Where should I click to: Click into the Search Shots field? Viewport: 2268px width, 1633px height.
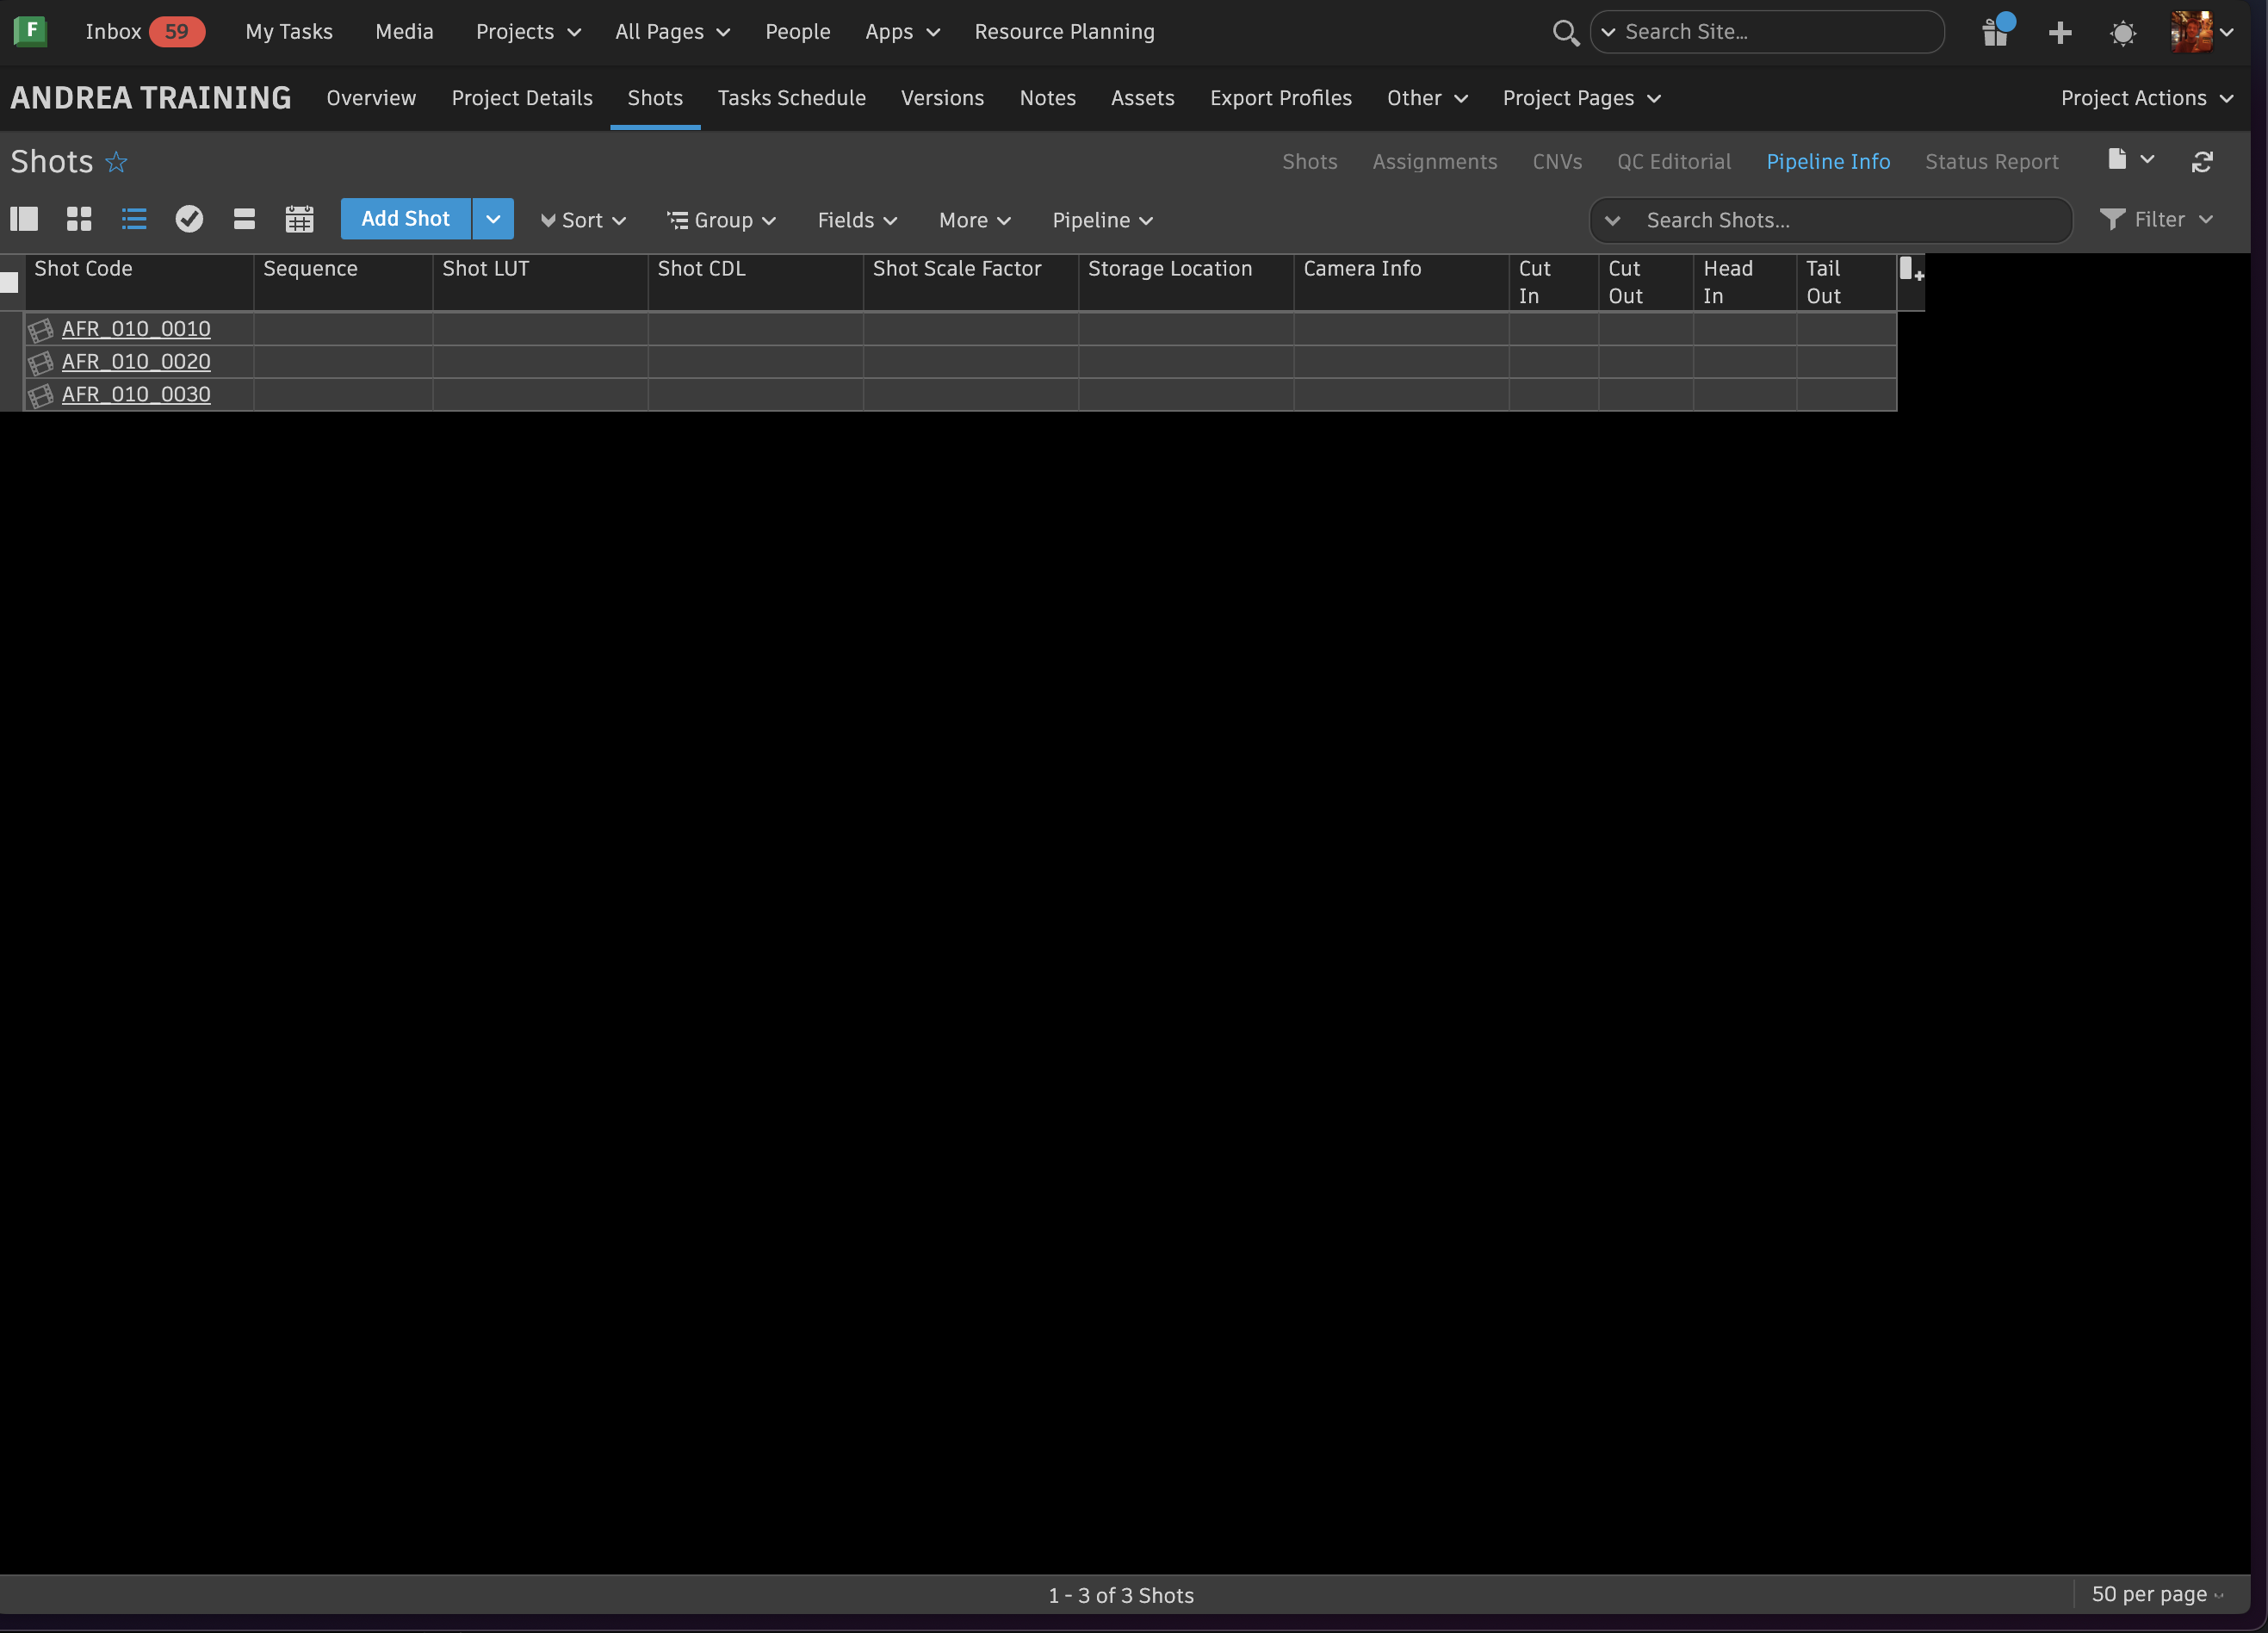tap(1850, 220)
